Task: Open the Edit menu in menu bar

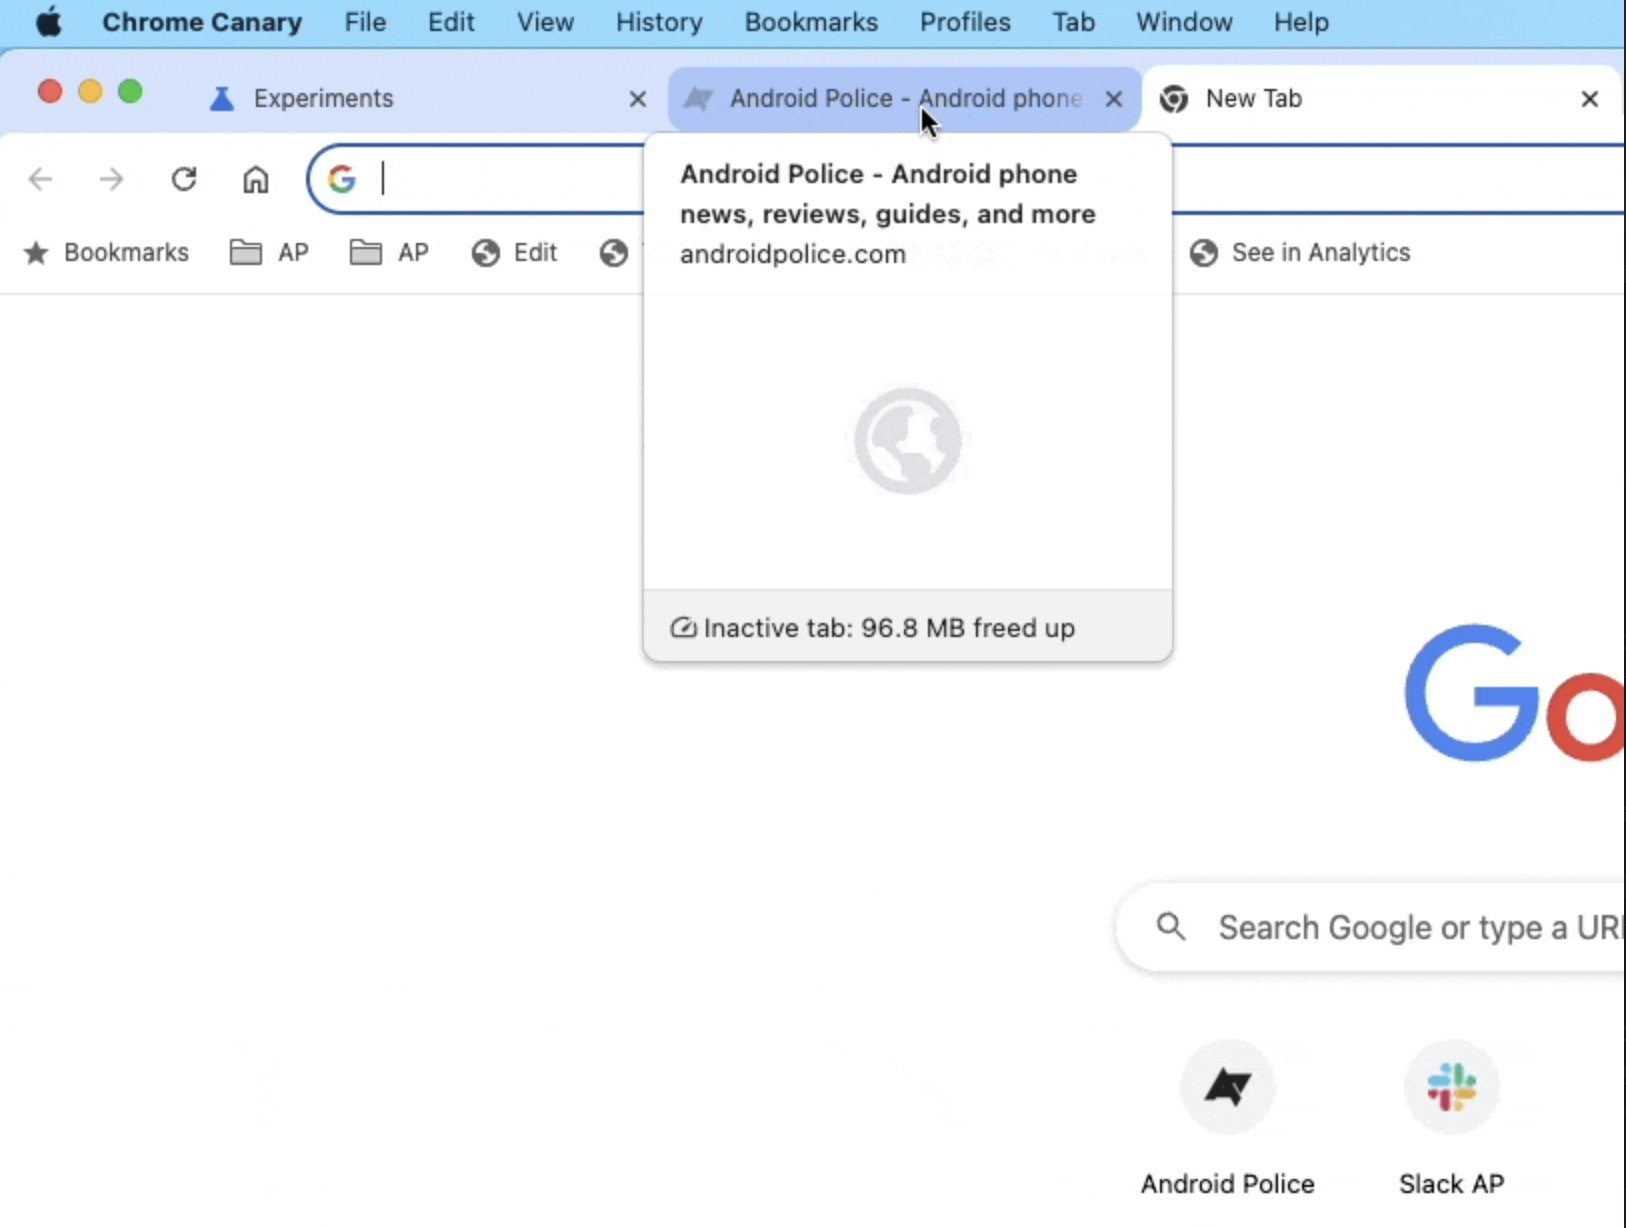Action: 451,22
